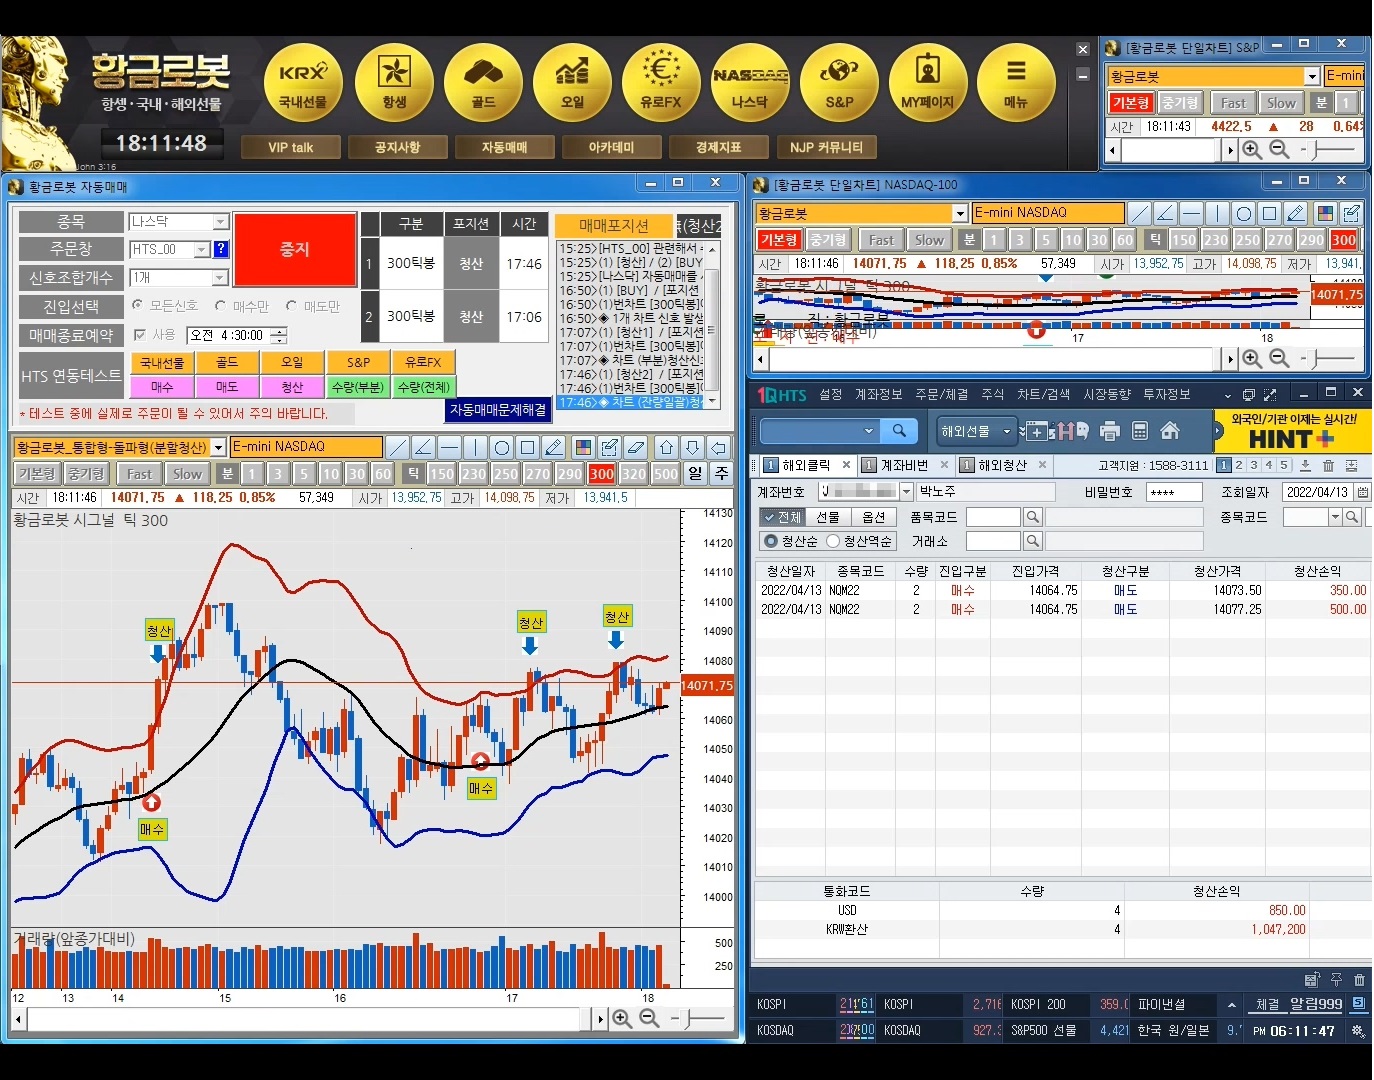
Task: Click the red 중지 stop button
Action: pos(295,249)
